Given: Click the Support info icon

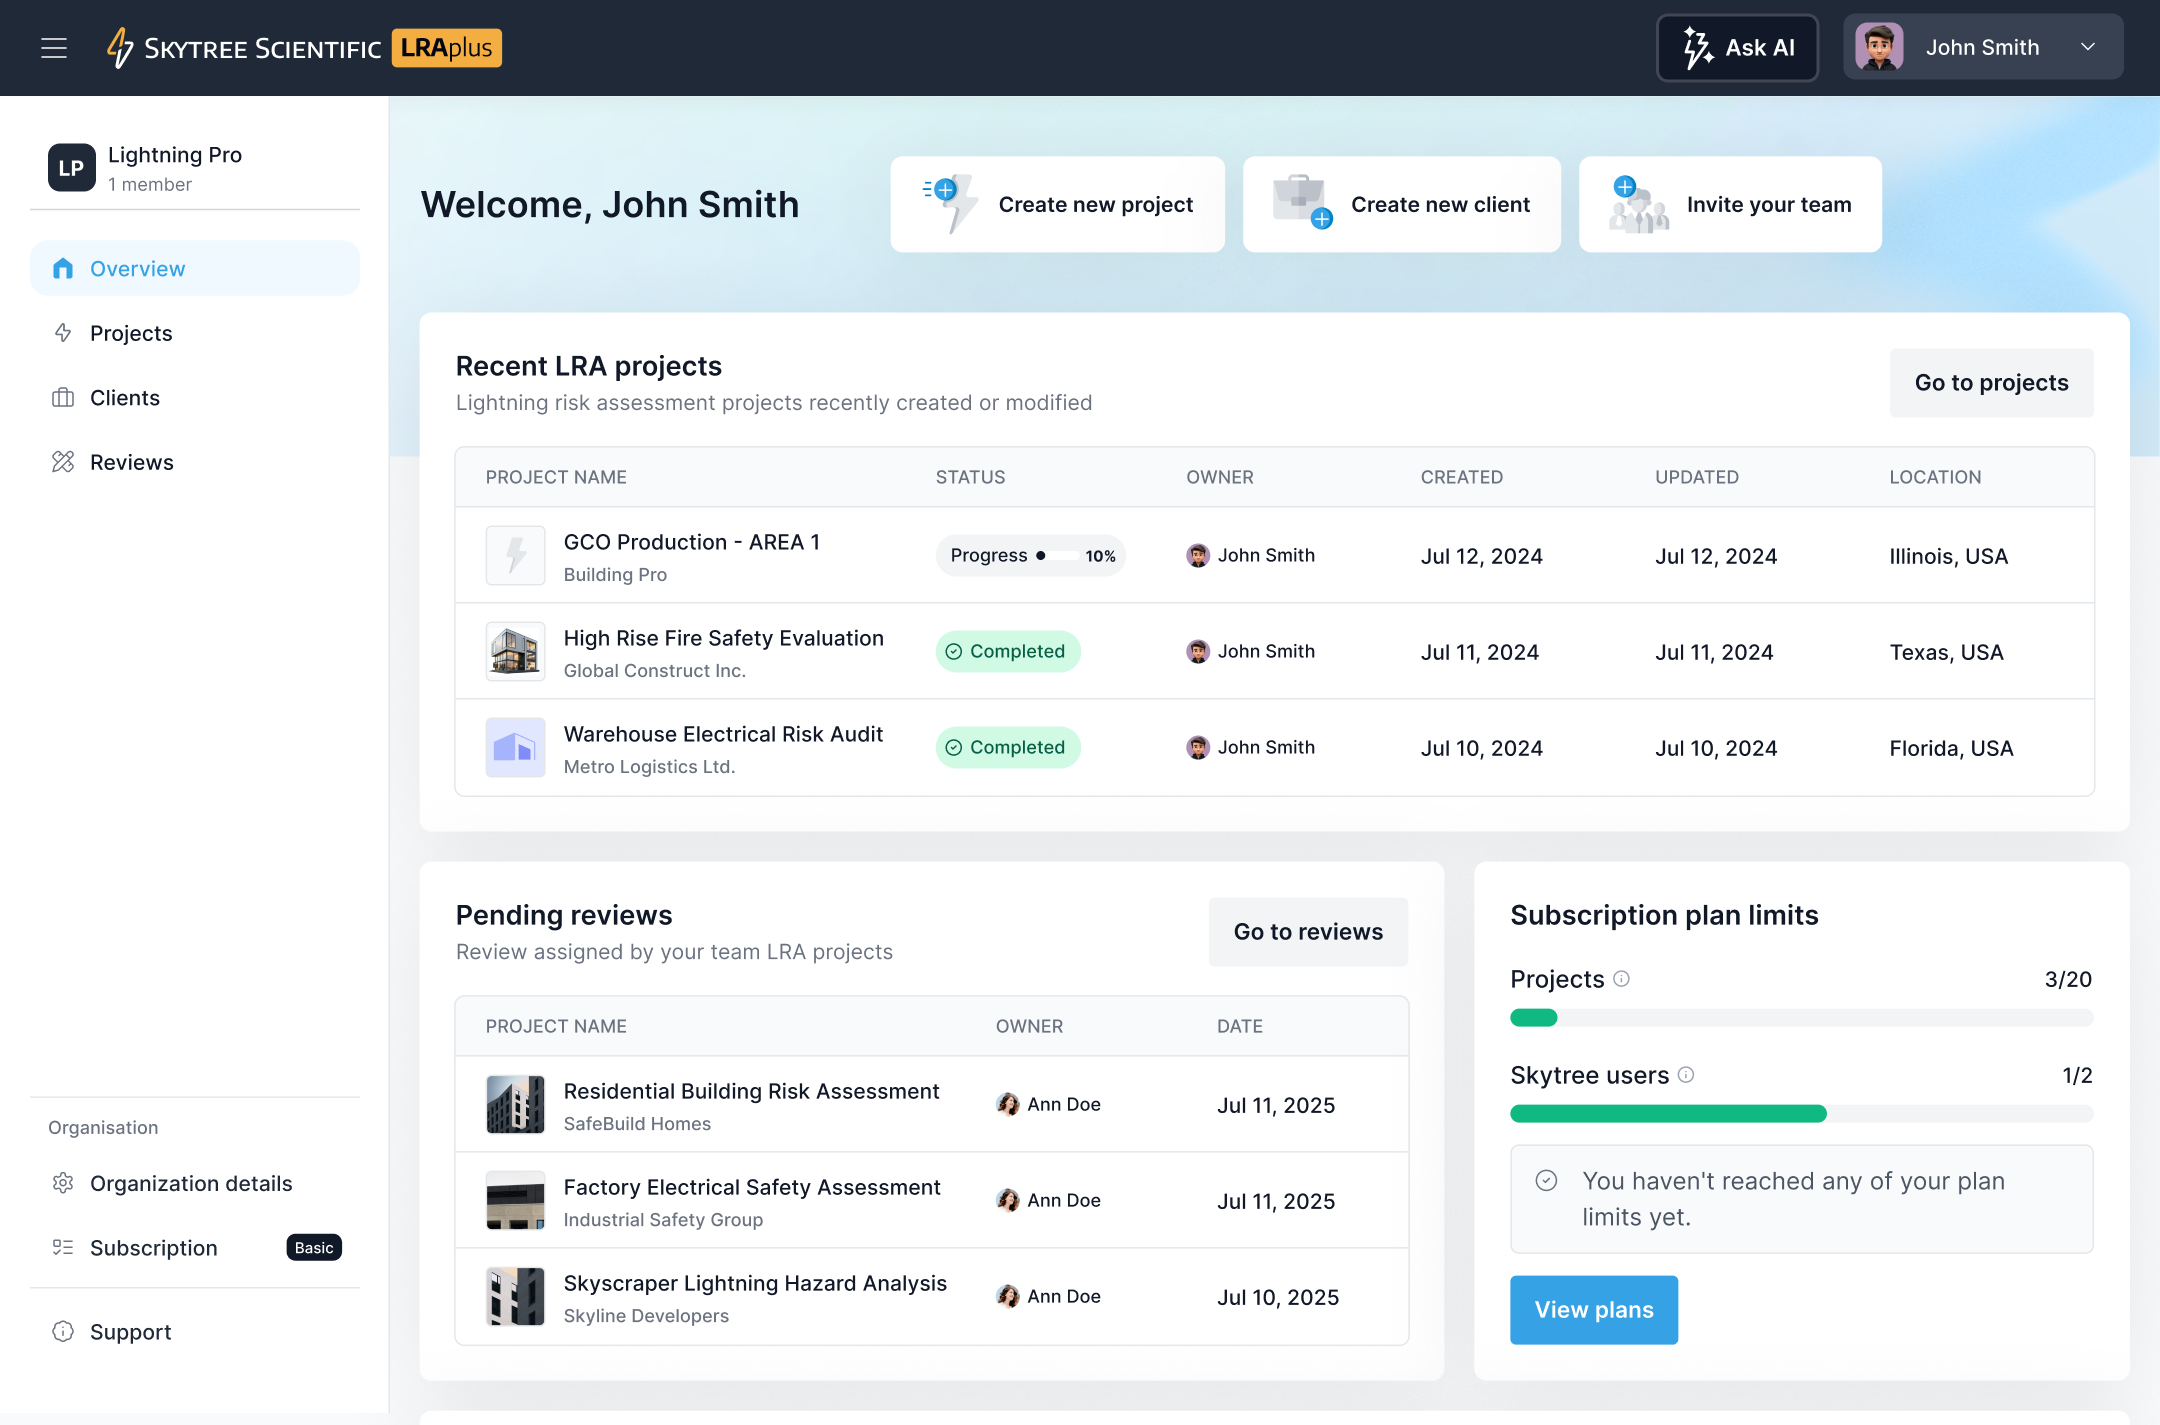Looking at the screenshot, I should tap(63, 1331).
